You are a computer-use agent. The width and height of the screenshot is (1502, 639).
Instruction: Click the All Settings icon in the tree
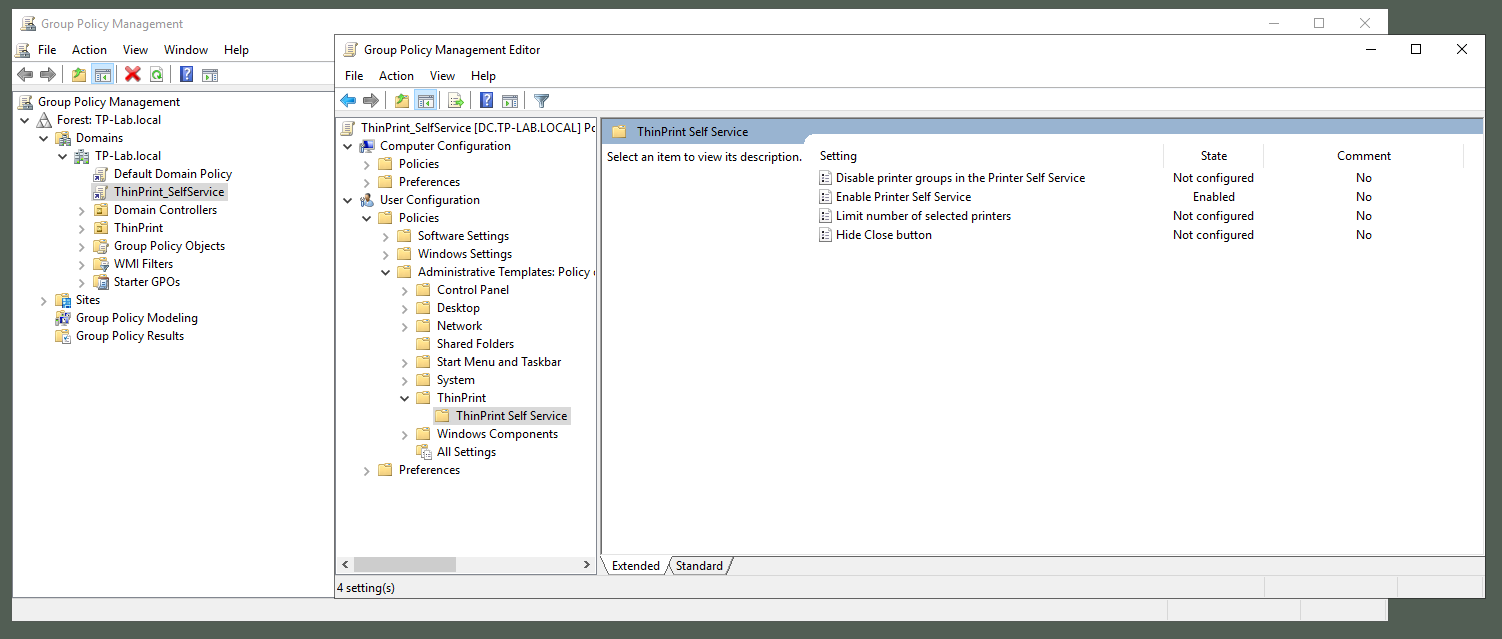[x=424, y=452]
